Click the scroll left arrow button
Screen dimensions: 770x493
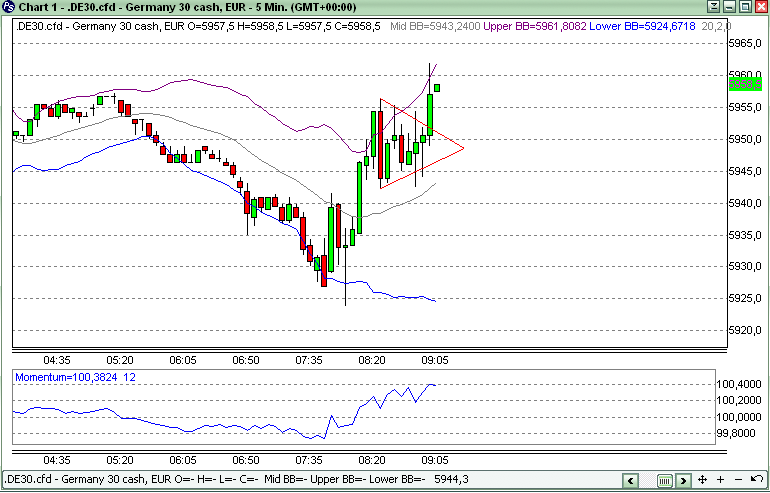click(631, 480)
